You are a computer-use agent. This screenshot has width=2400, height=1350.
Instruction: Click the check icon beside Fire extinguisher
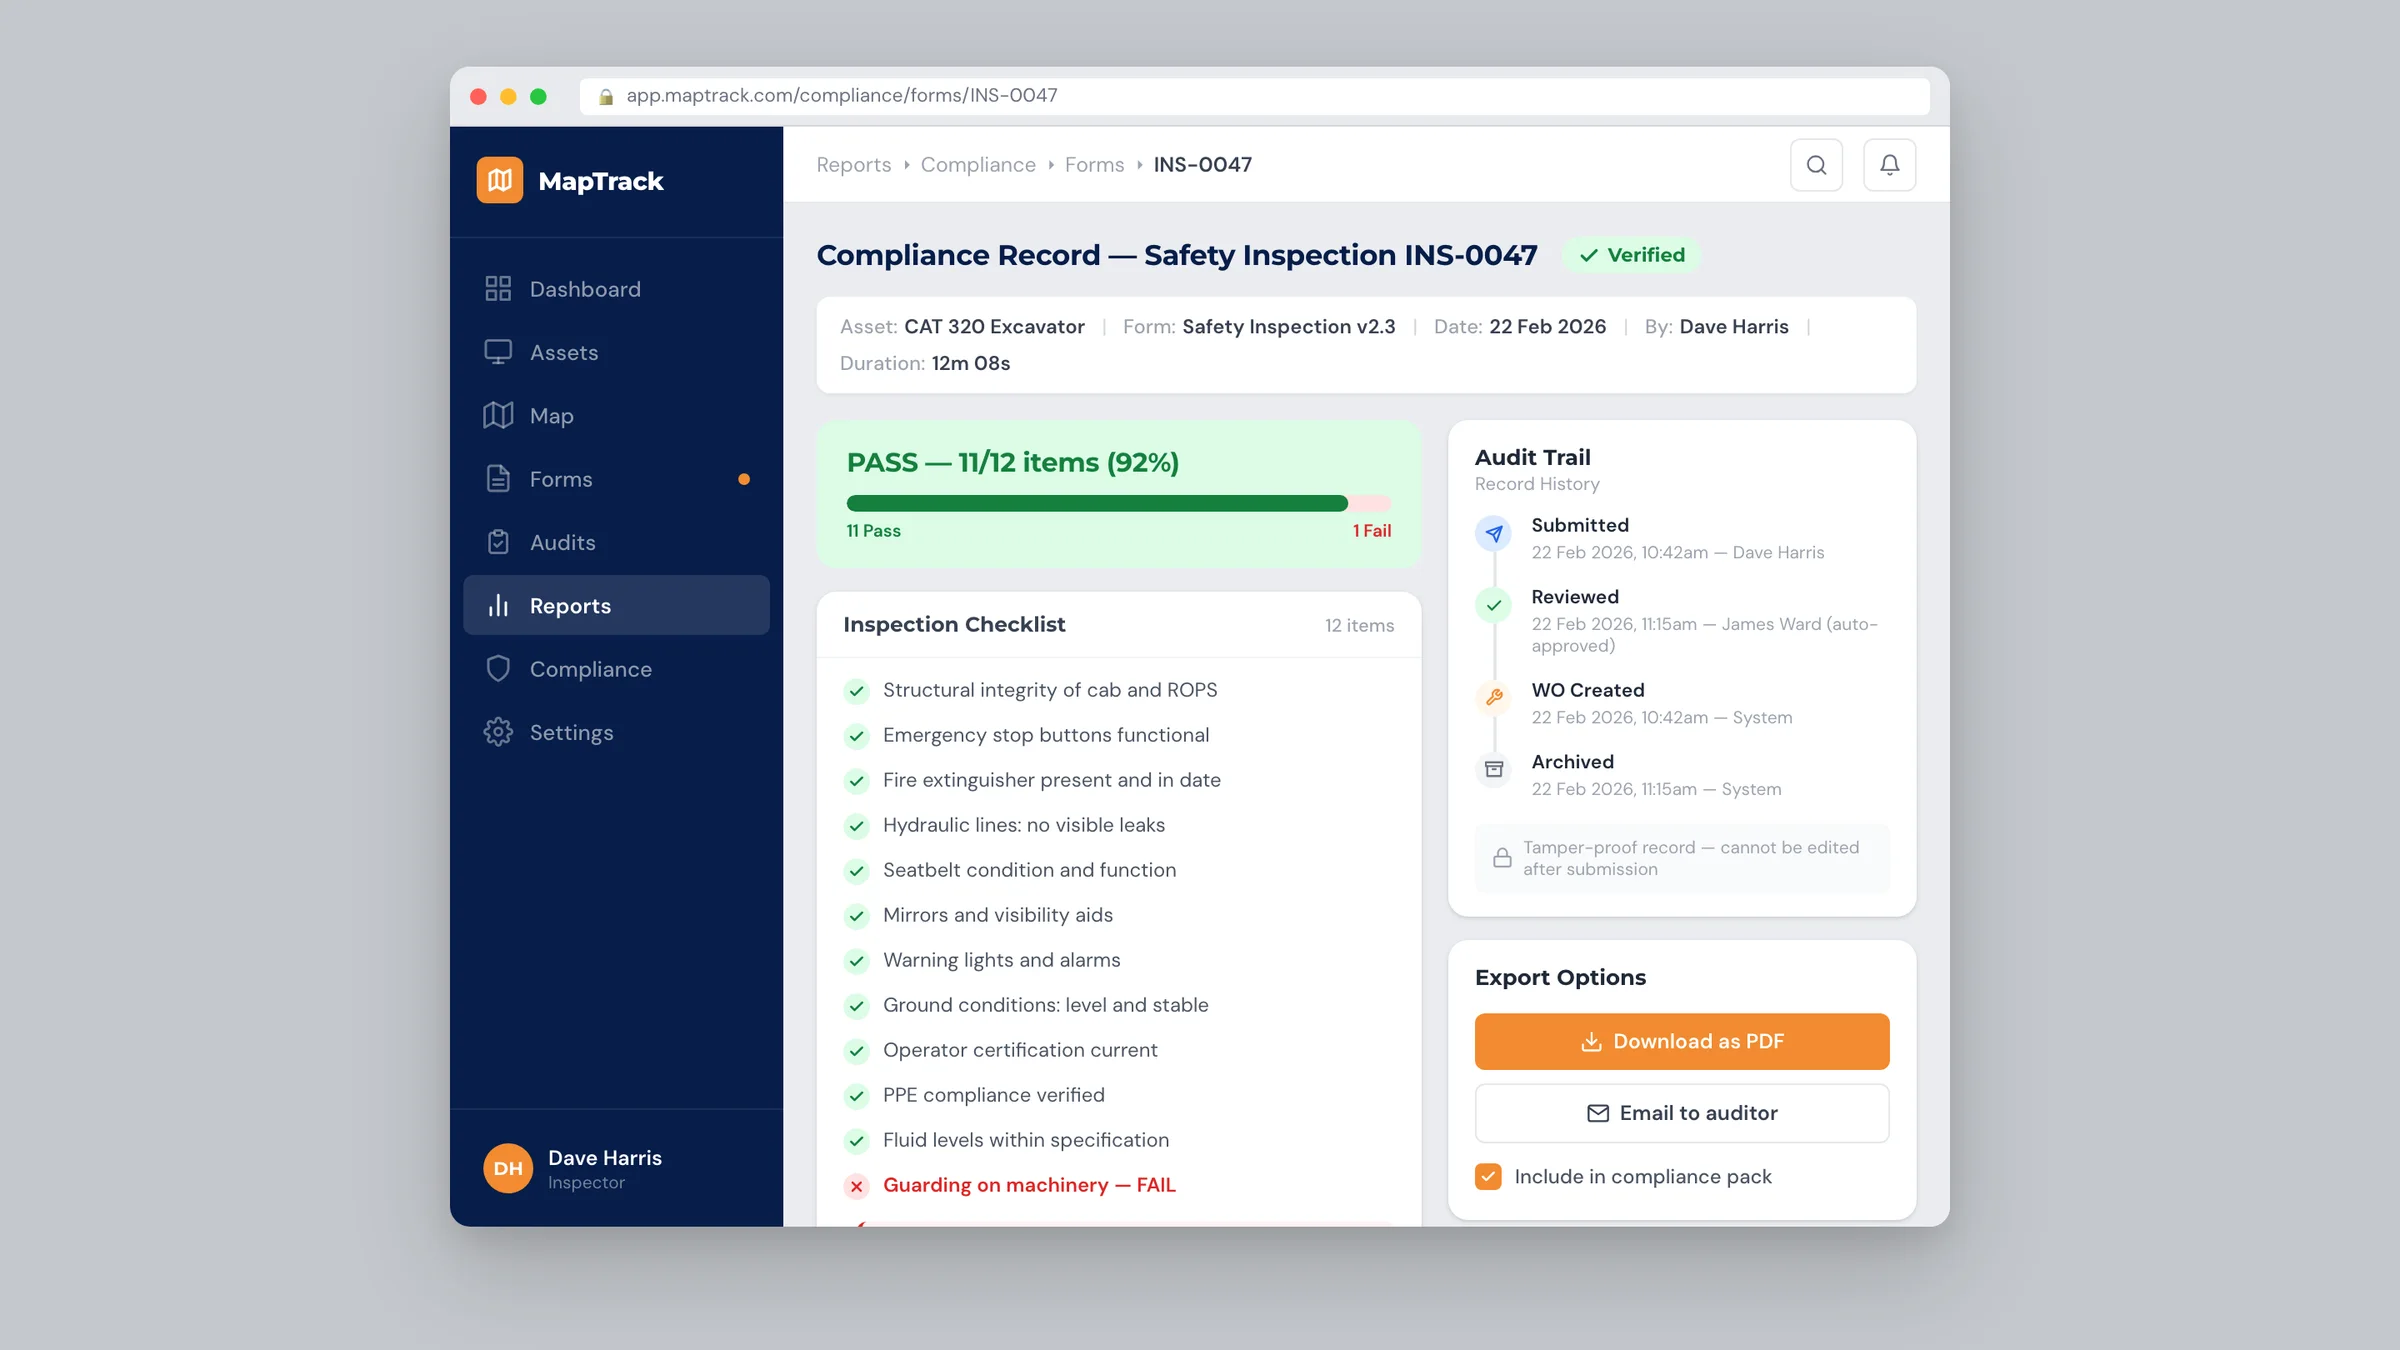pos(856,781)
